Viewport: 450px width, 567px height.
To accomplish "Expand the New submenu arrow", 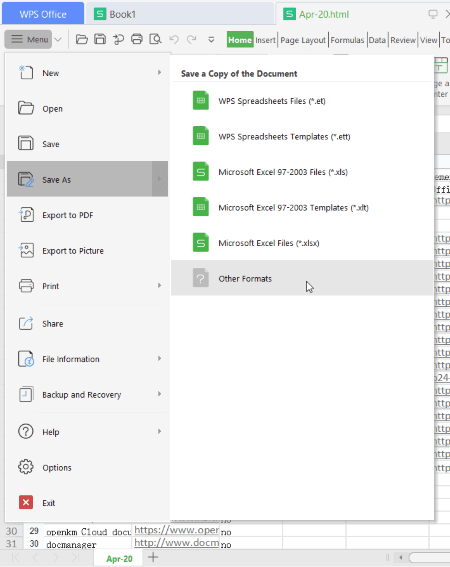I will [x=159, y=73].
